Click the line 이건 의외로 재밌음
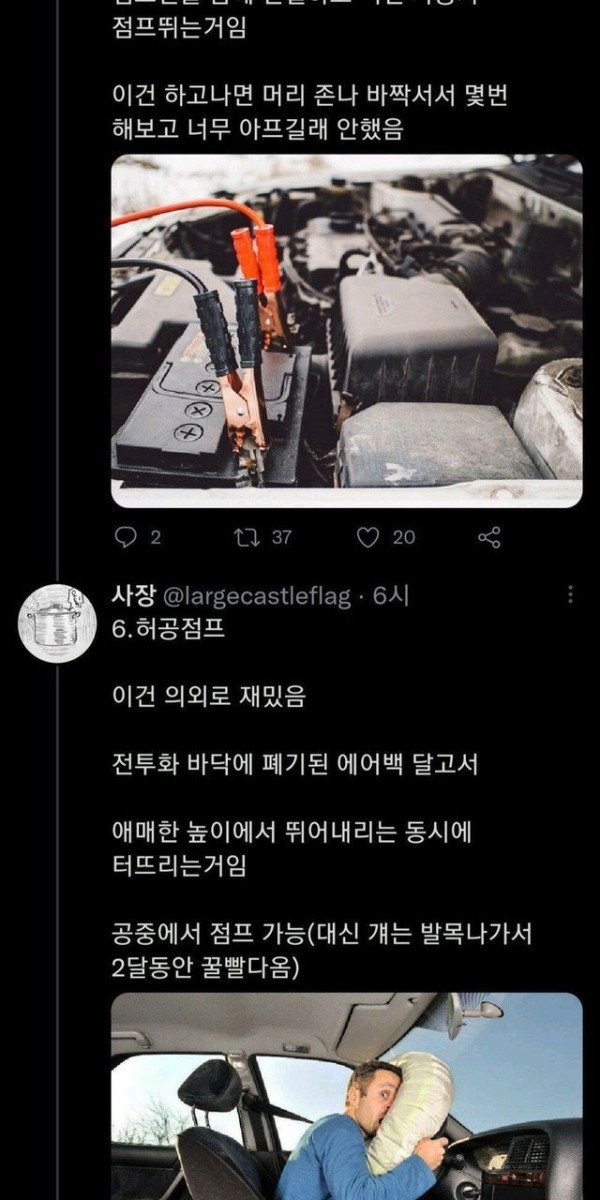 pos(208,697)
